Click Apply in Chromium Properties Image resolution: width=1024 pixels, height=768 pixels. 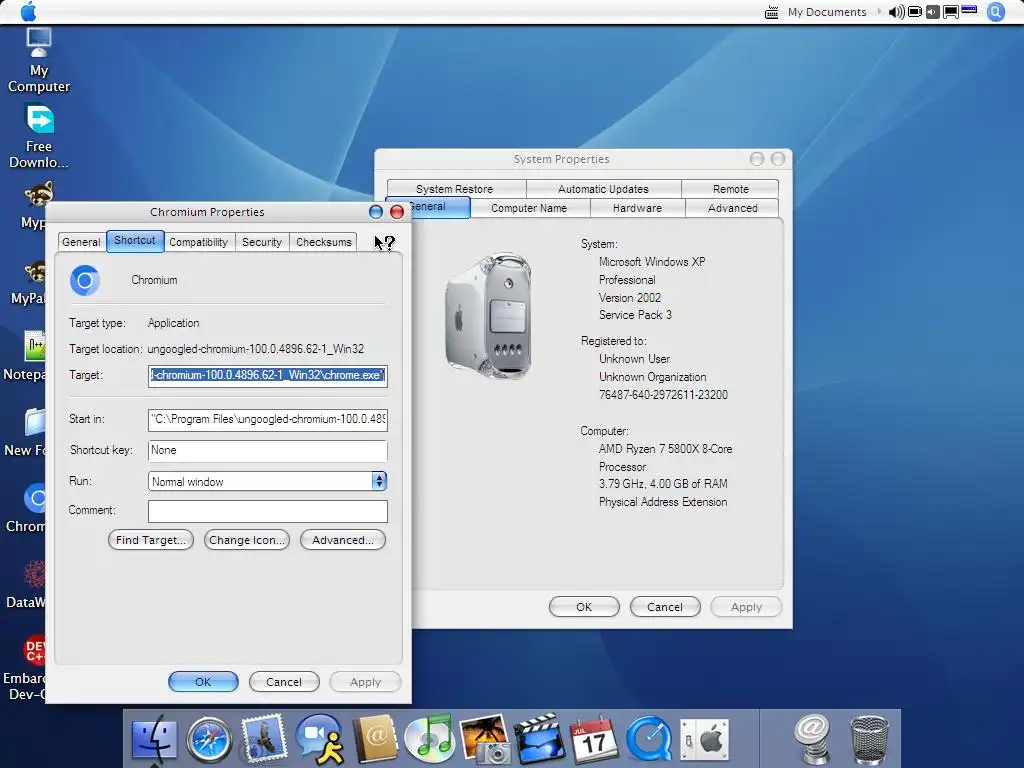tap(365, 682)
